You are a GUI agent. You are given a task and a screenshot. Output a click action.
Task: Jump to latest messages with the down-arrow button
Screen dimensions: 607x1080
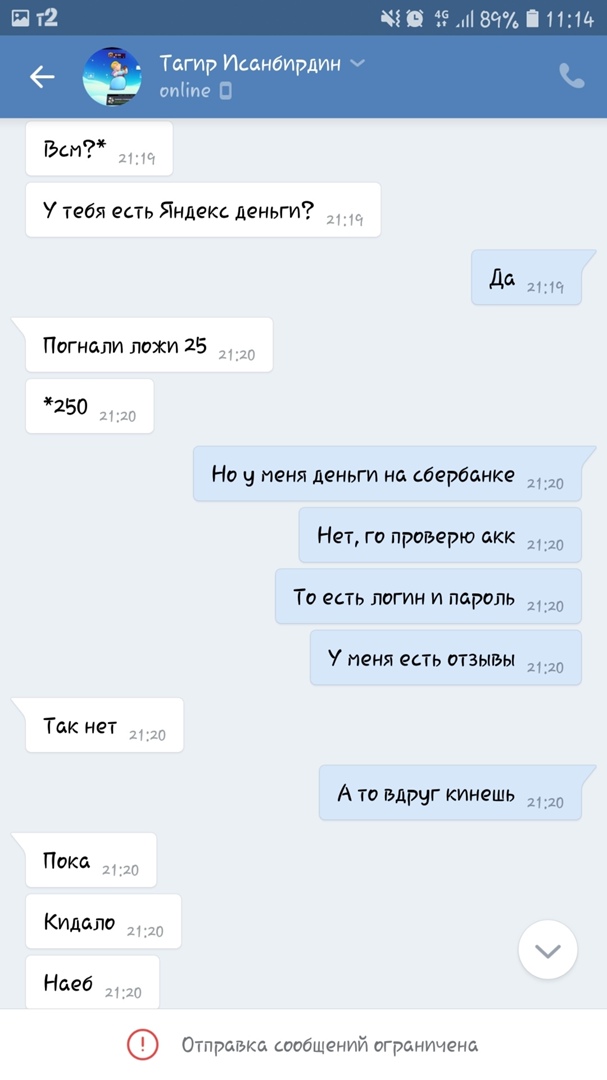pyautogui.click(x=548, y=950)
